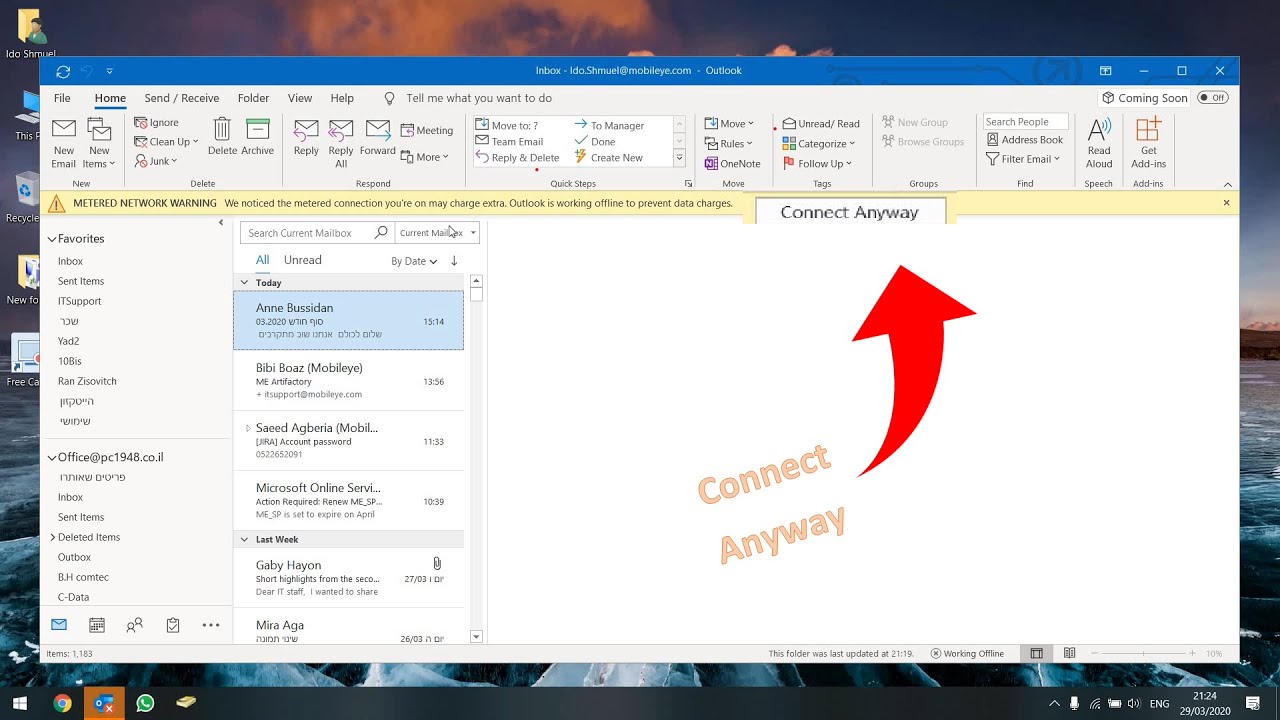Expand the Saeed Agberia conversation
This screenshot has width=1280, height=720.
248,428
